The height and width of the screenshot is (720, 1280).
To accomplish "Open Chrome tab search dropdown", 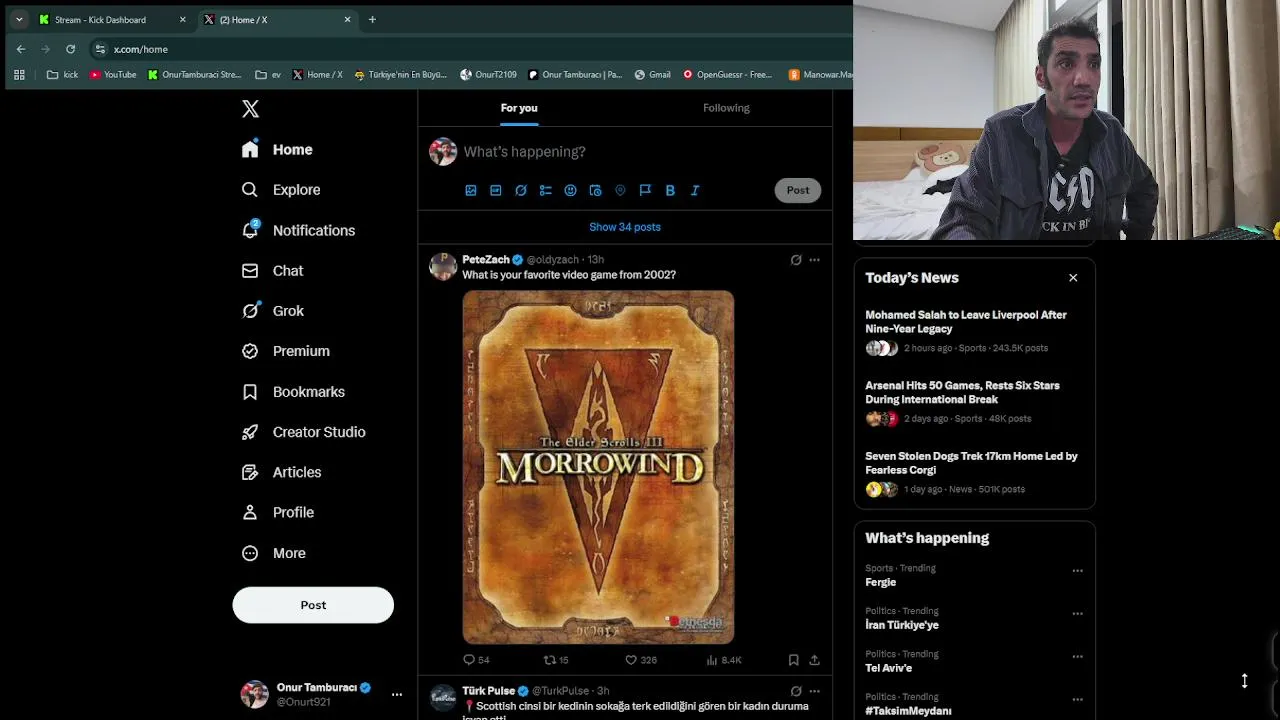I will (19, 19).
